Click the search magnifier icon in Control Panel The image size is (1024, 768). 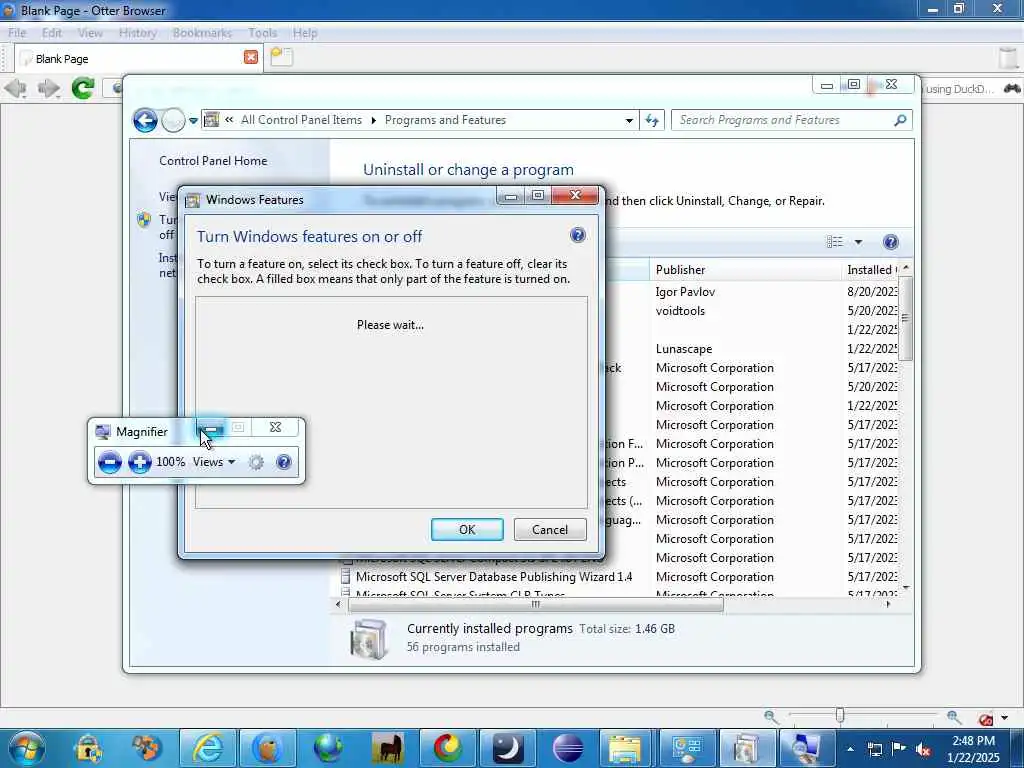(900, 120)
